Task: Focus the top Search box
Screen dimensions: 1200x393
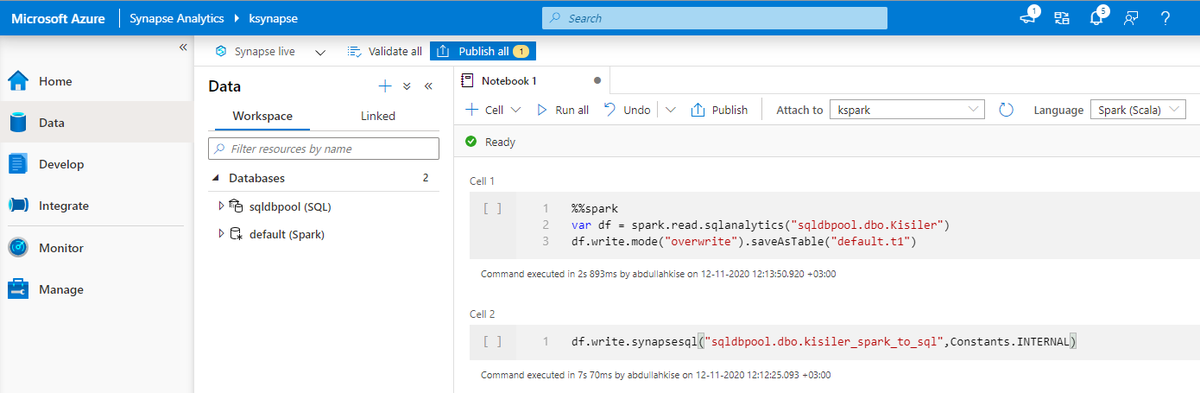Action: pyautogui.click(x=714, y=18)
